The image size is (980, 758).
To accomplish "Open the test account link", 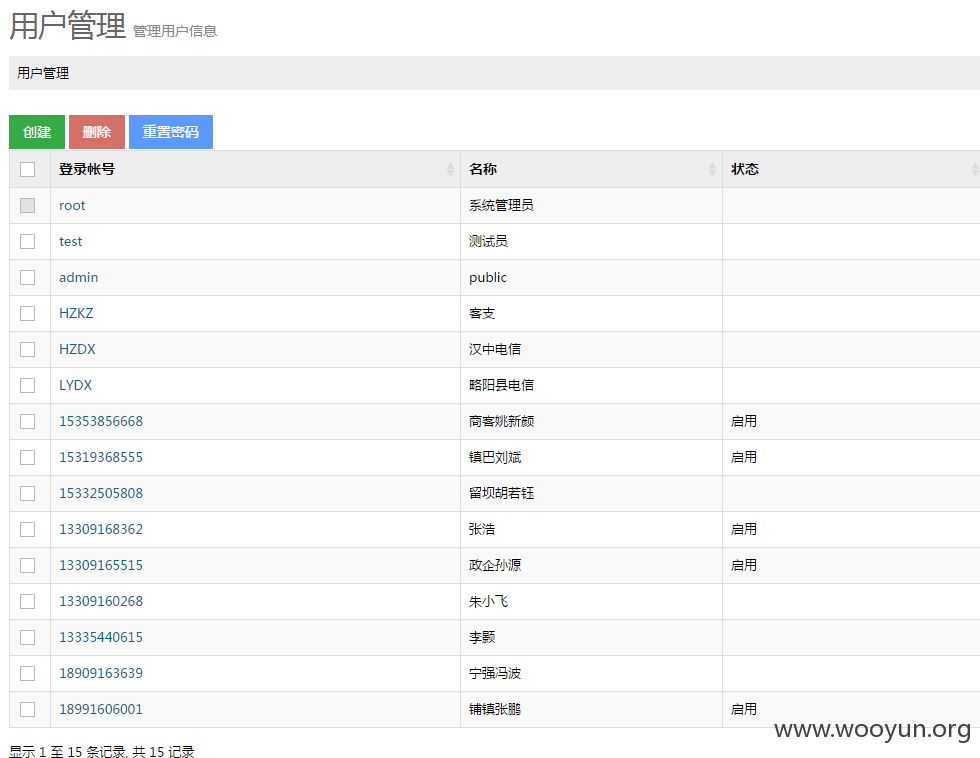I will [x=71, y=241].
